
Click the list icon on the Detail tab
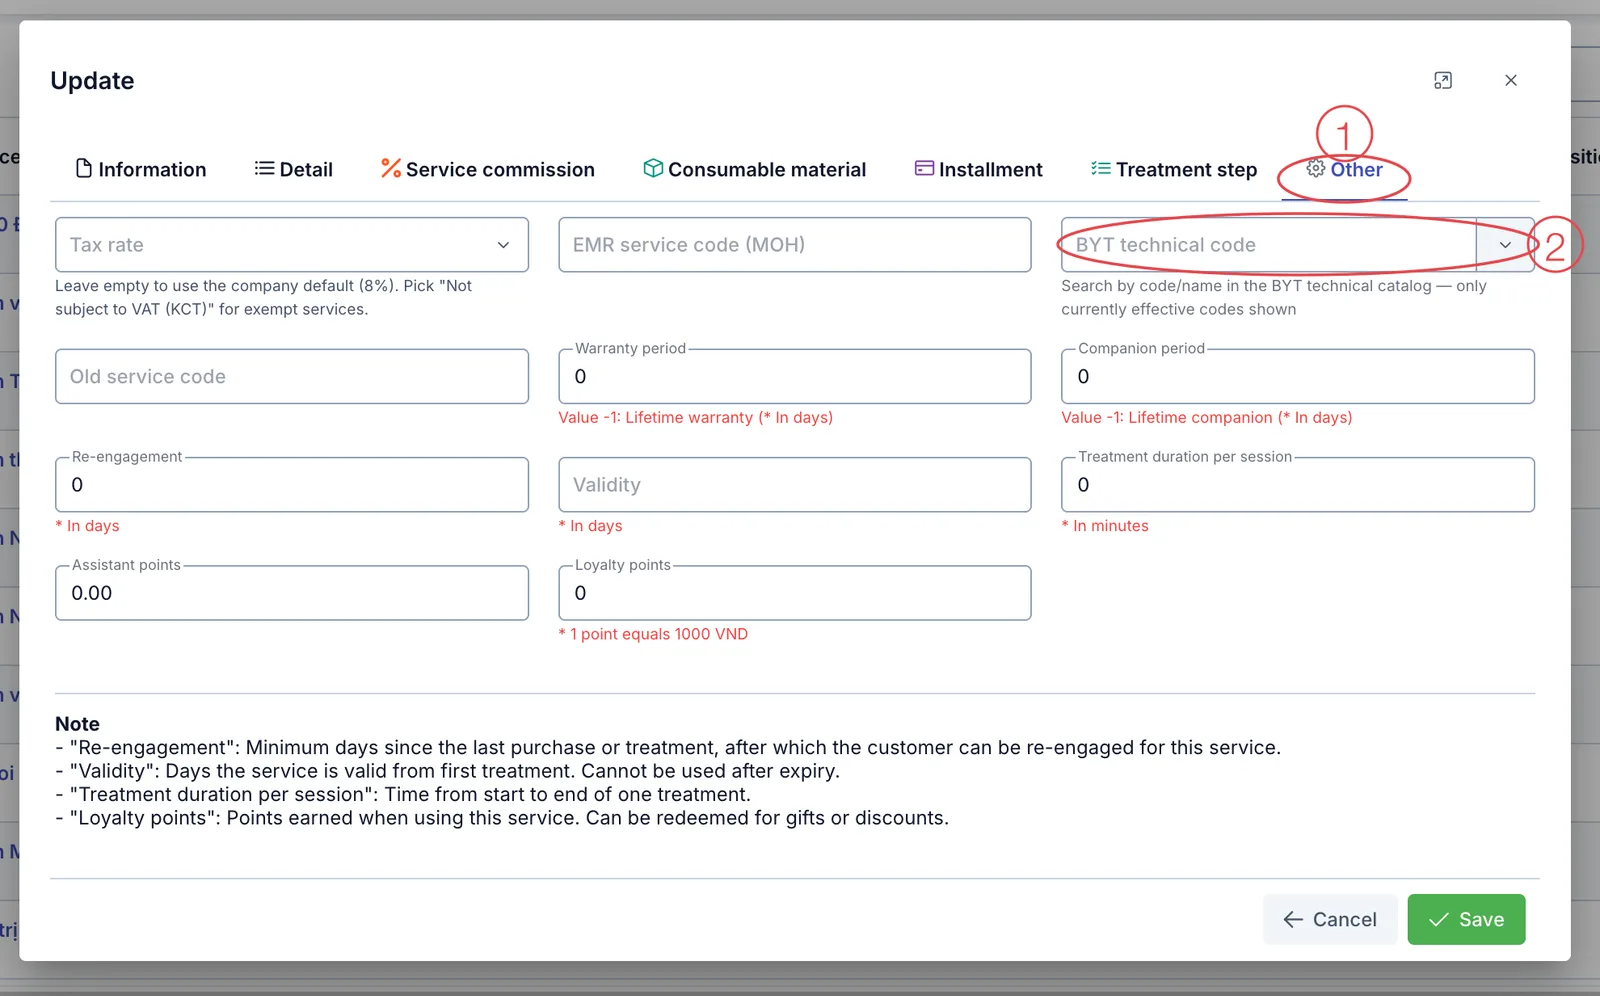coord(264,168)
